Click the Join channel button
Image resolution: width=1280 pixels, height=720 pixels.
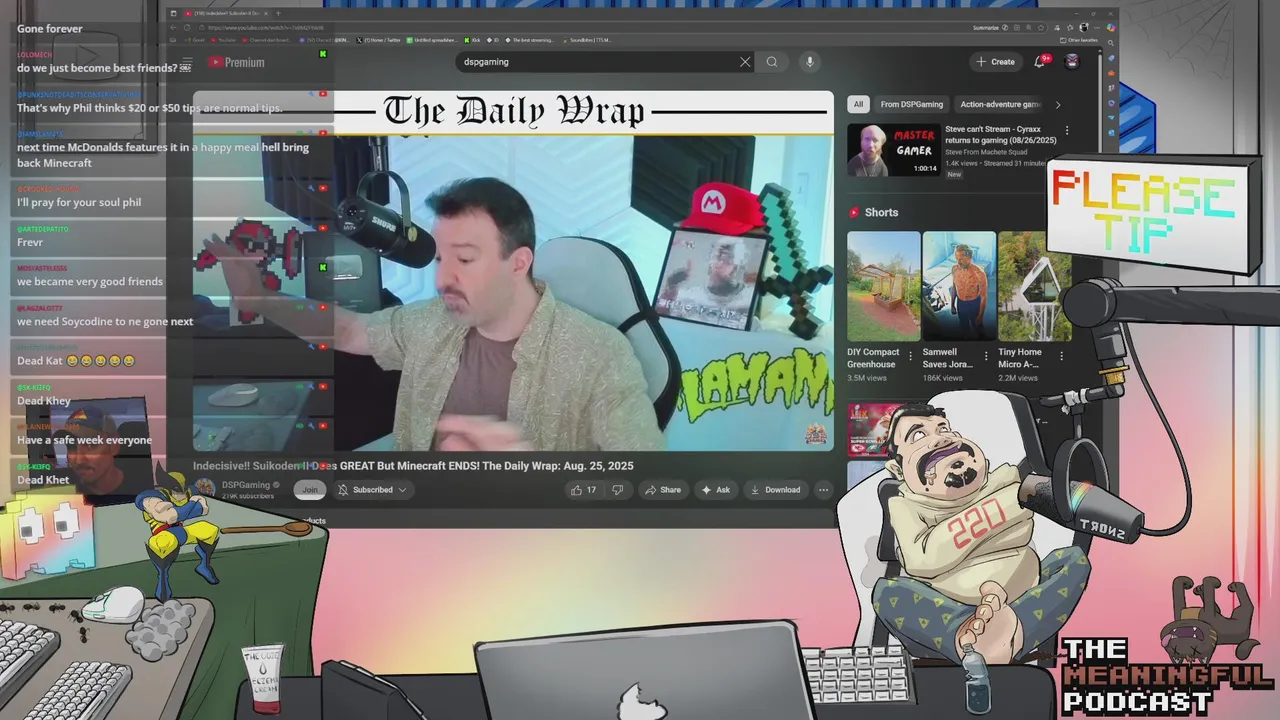coord(310,490)
